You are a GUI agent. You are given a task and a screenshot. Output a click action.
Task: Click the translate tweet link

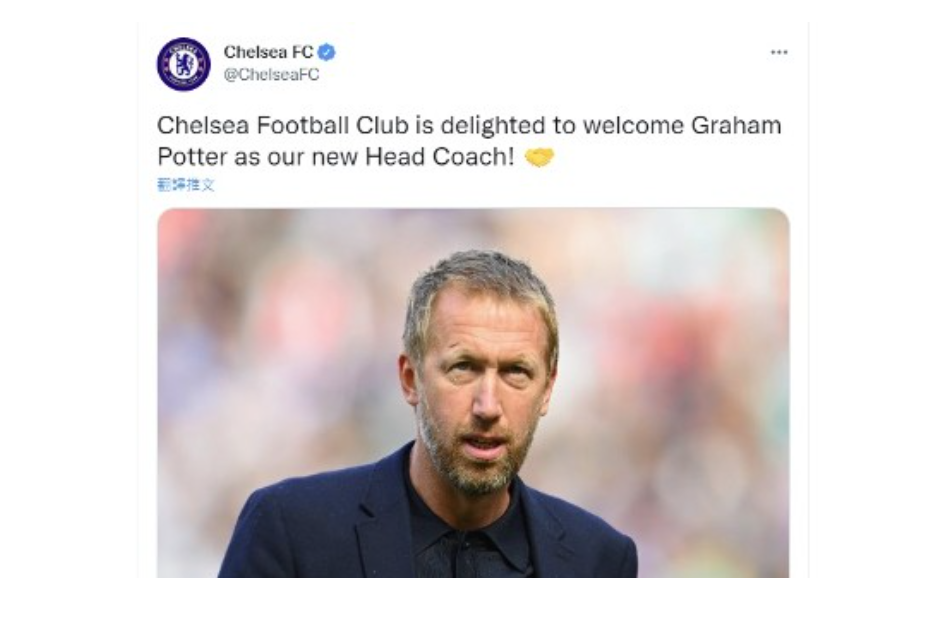[x=186, y=185]
